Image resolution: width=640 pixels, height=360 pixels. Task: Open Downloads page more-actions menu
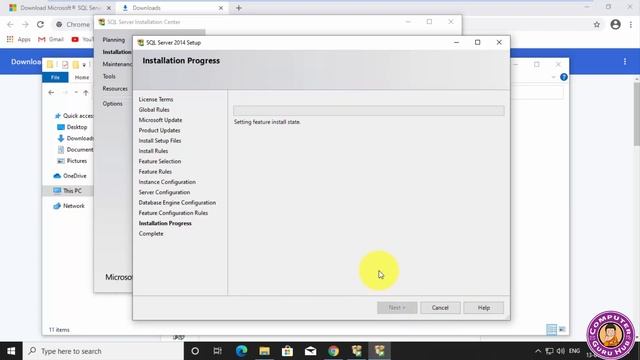[x=625, y=62]
